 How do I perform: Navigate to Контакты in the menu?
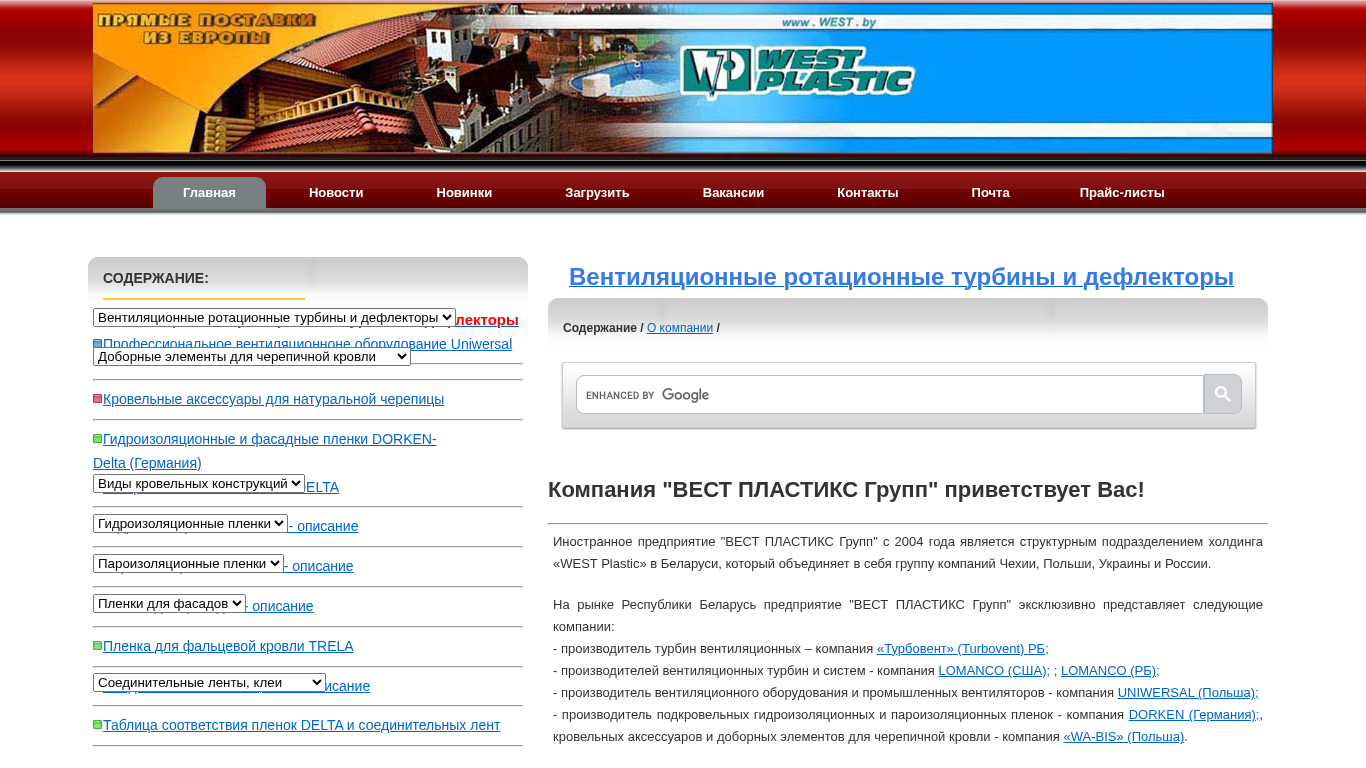[x=868, y=193]
